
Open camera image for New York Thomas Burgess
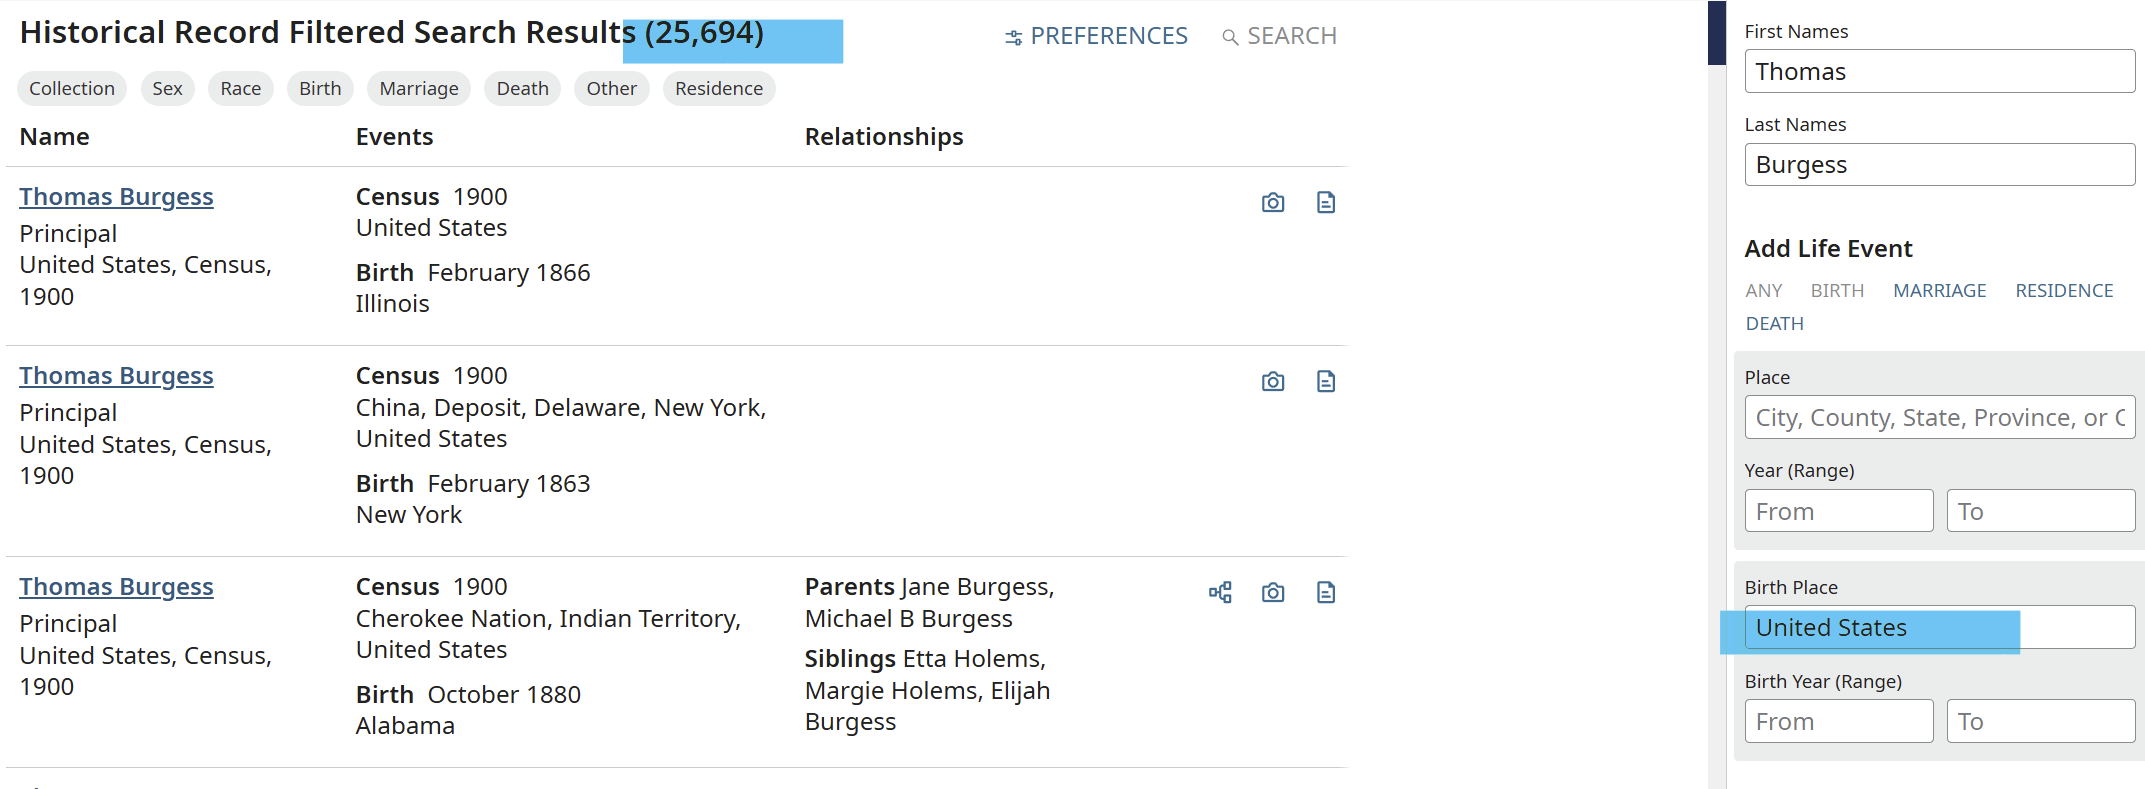1273,382
